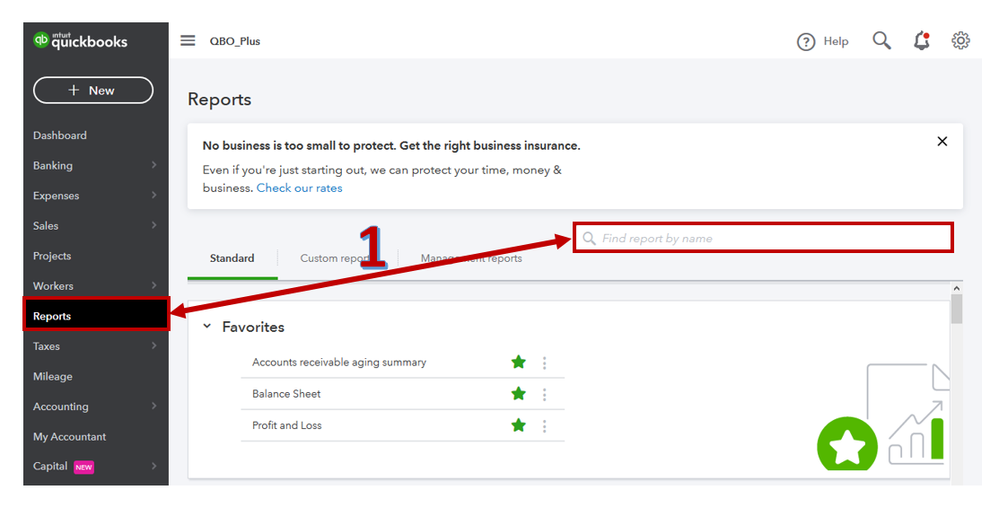Open the notifications bell

click(x=921, y=41)
